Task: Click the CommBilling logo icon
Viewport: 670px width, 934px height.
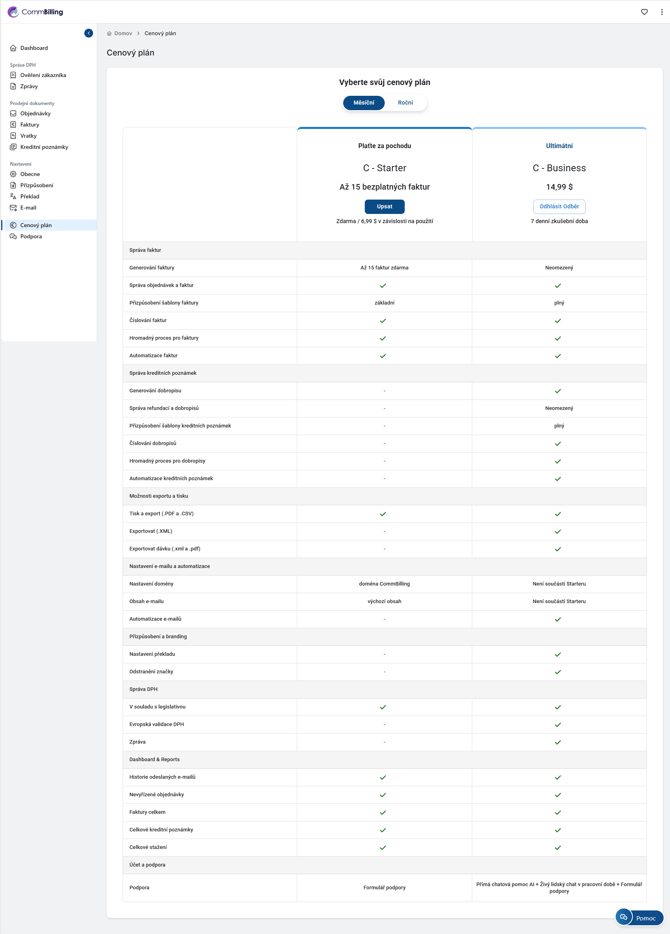Action: (13, 12)
